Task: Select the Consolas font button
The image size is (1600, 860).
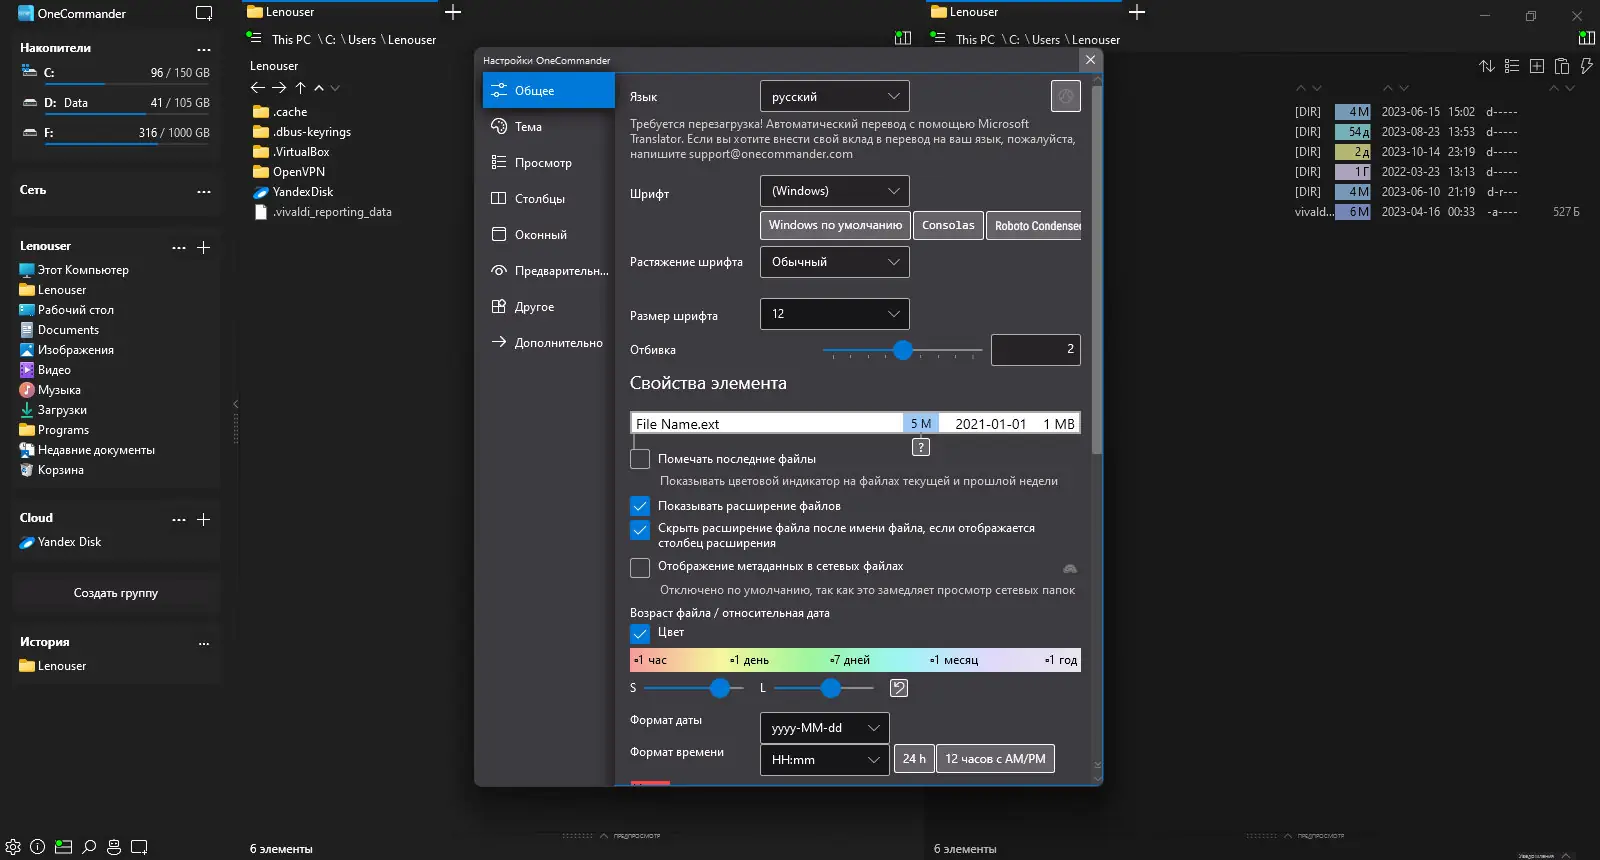Action: pos(948,225)
